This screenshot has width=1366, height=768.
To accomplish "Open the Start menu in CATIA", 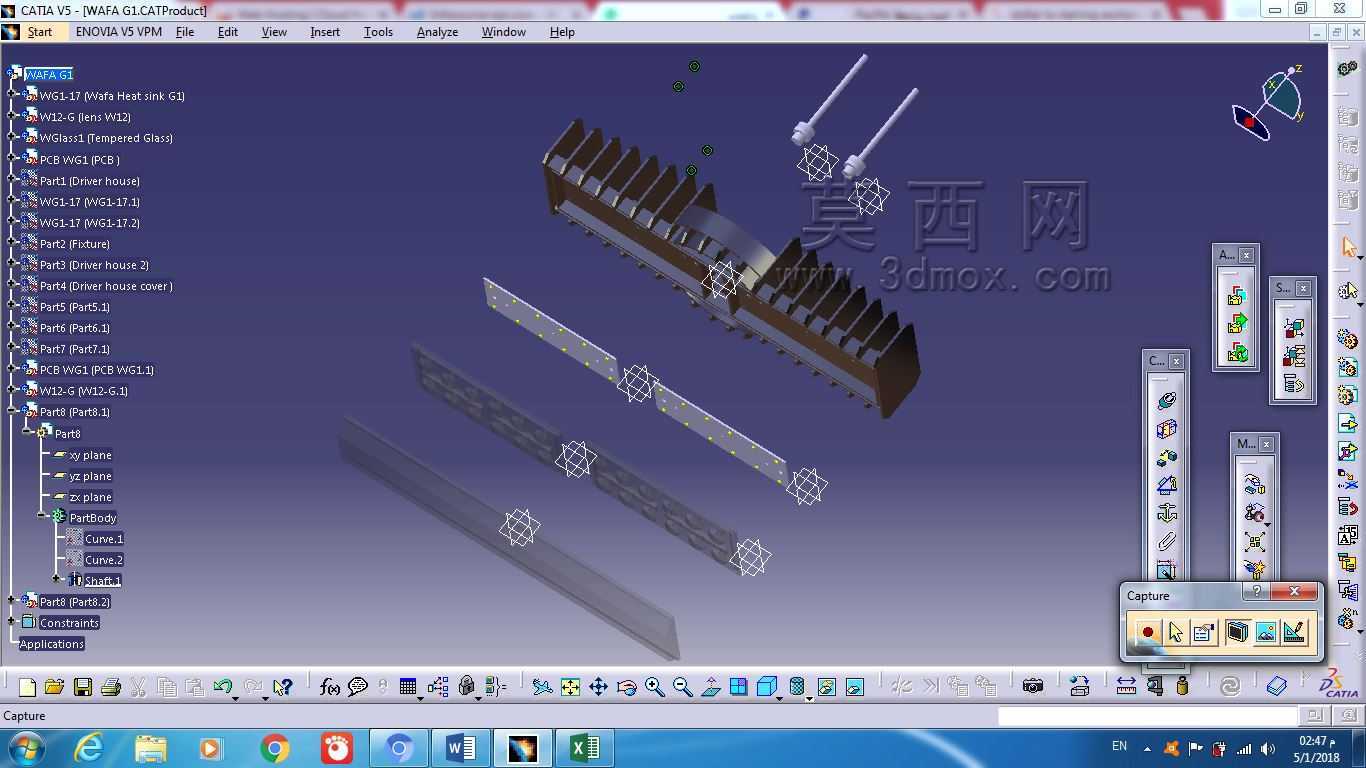I will click(x=40, y=32).
